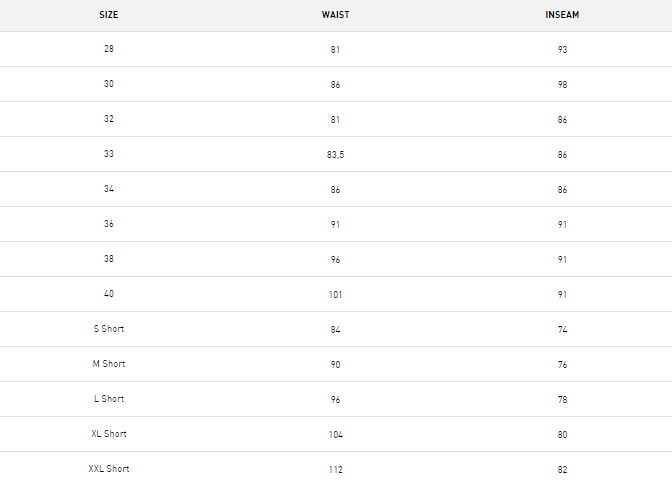Select the size 40 row label
The width and height of the screenshot is (672, 485).
pos(108,294)
